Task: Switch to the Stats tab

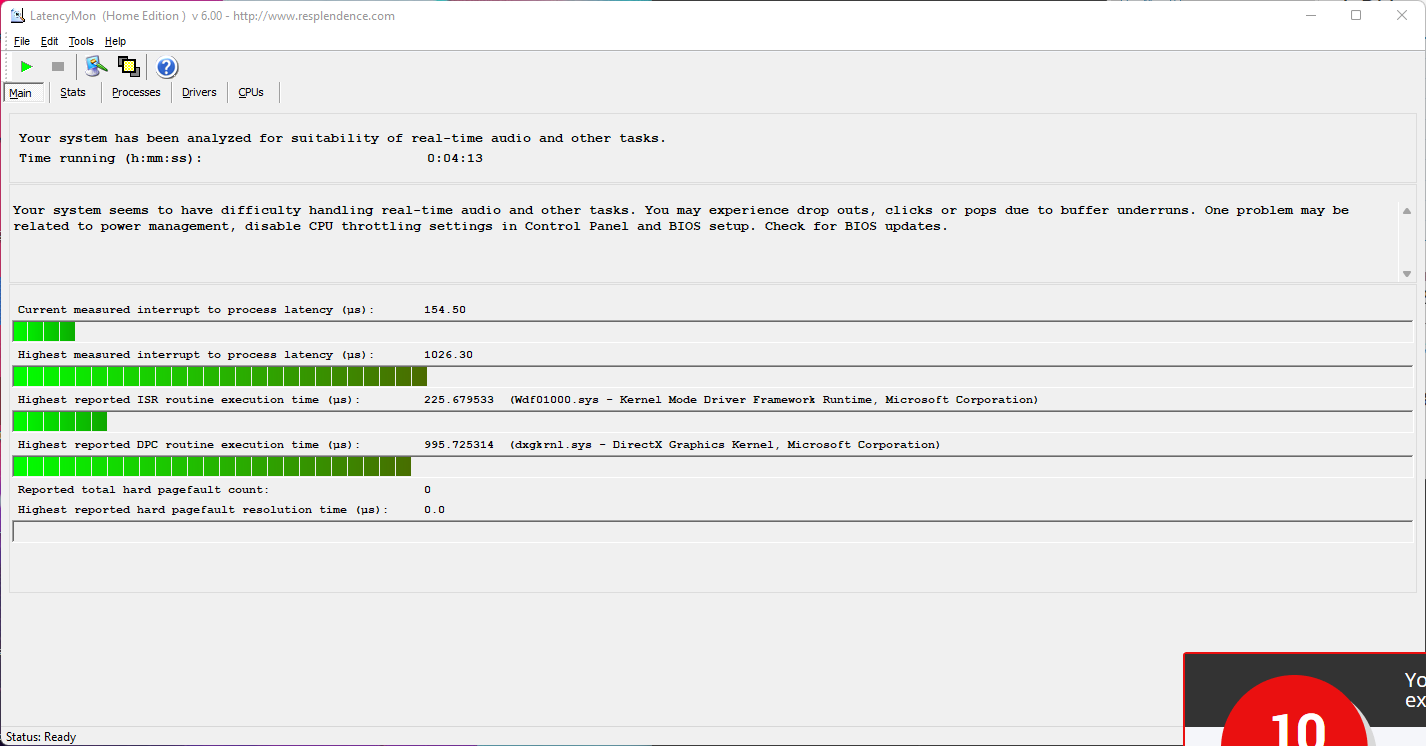Action: pyautogui.click(x=73, y=92)
